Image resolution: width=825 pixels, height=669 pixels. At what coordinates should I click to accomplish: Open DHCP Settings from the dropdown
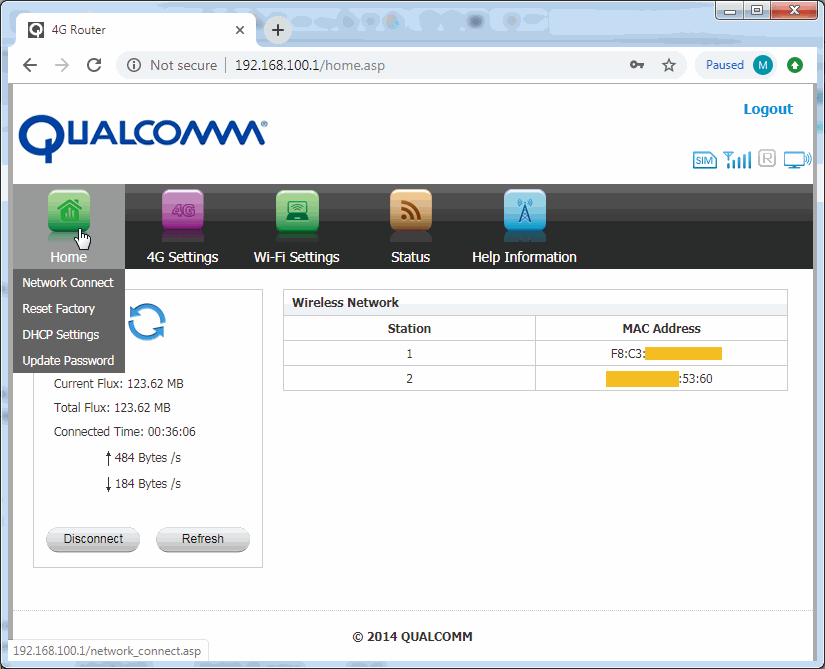click(x=68, y=334)
